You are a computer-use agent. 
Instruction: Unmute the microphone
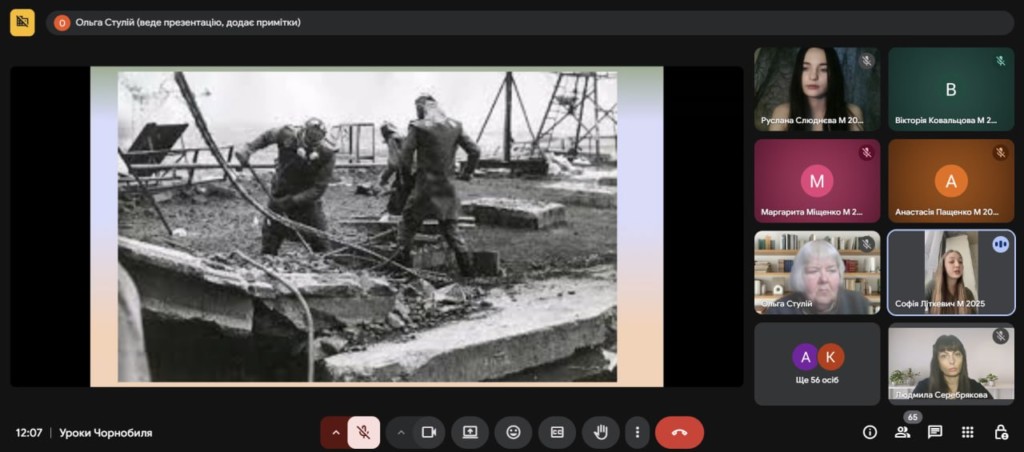(364, 432)
